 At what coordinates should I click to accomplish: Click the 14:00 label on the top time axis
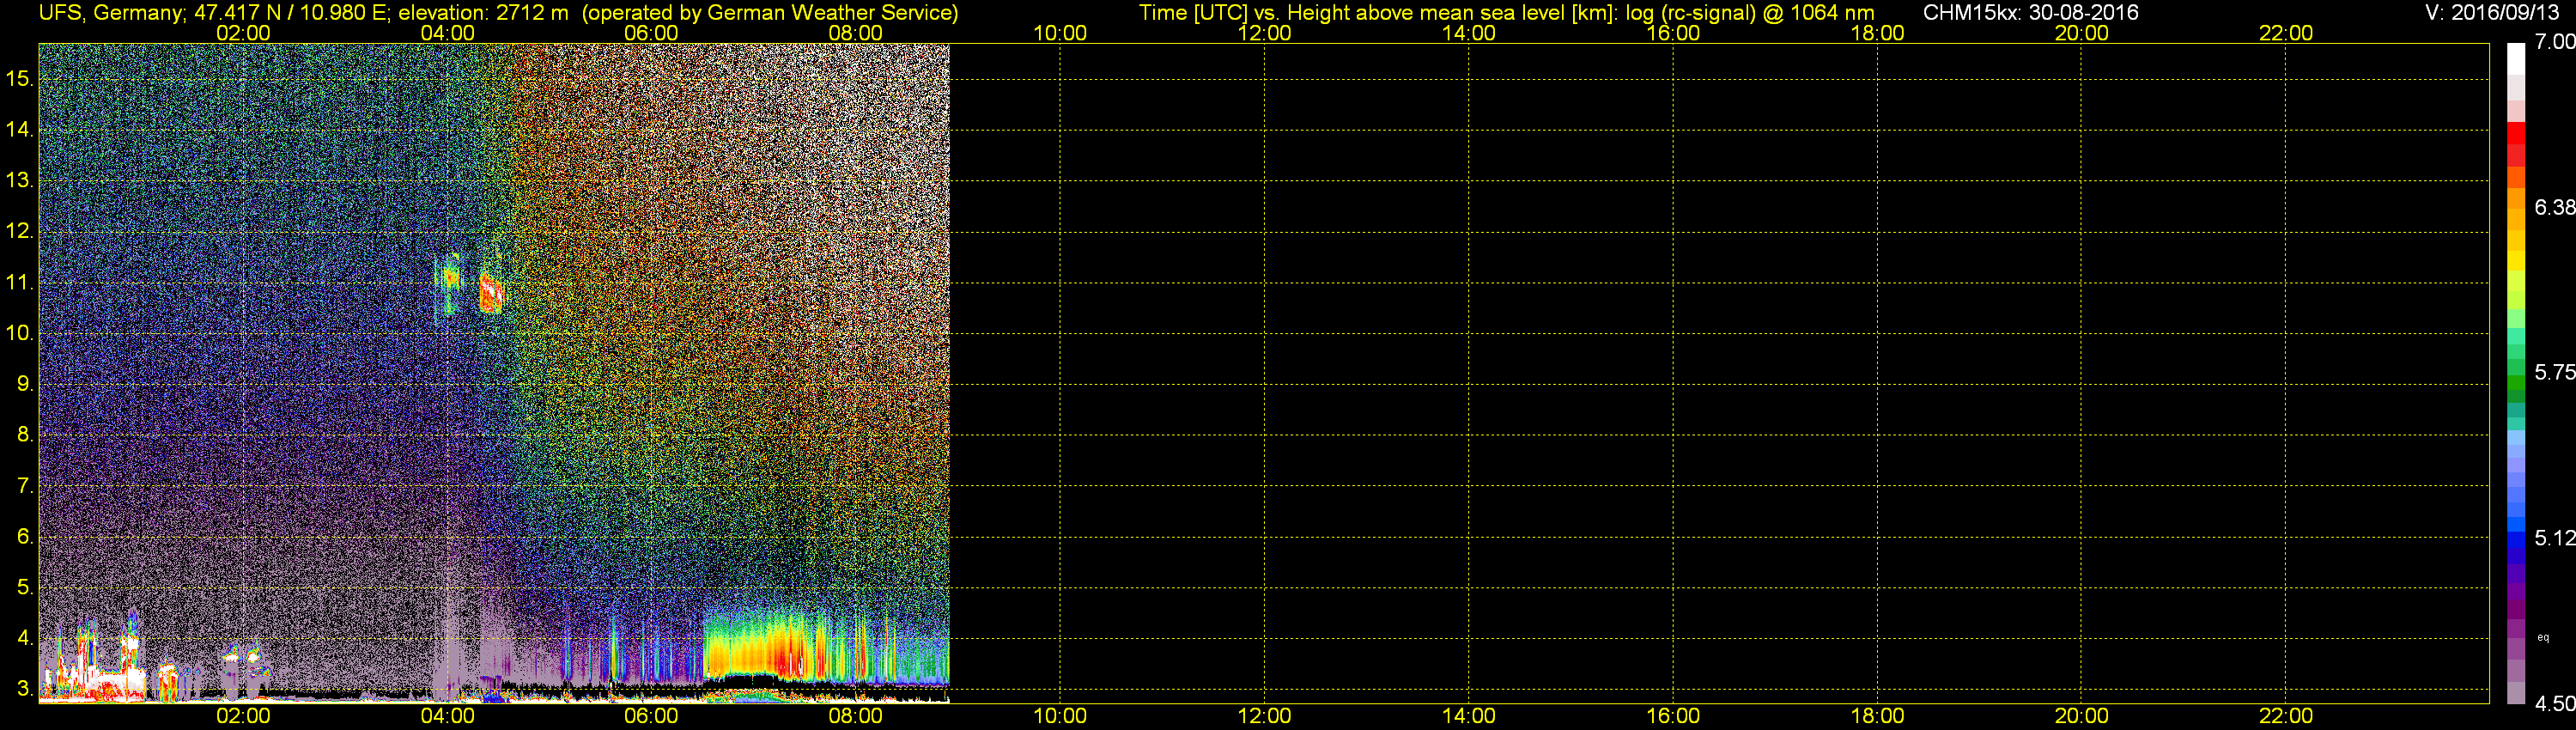click(1468, 33)
